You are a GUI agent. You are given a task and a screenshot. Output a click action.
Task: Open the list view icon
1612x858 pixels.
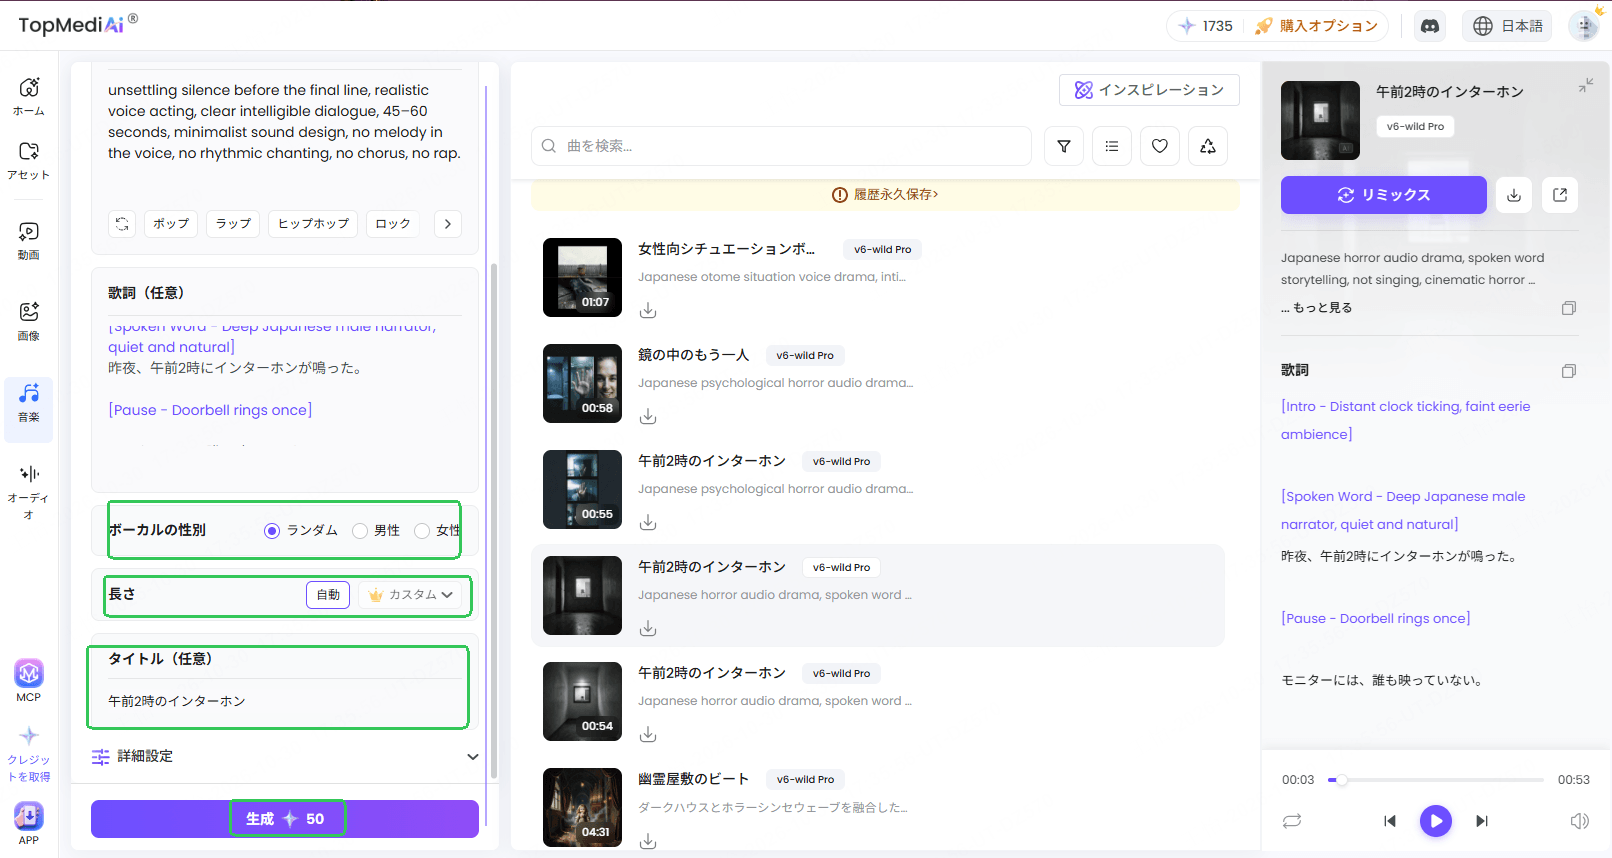click(x=1112, y=146)
